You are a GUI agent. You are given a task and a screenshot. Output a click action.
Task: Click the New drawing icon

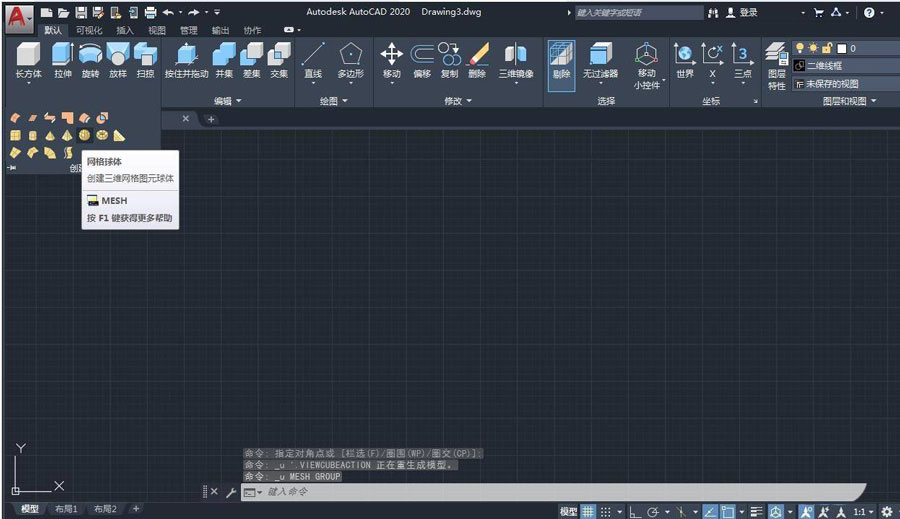click(46, 12)
